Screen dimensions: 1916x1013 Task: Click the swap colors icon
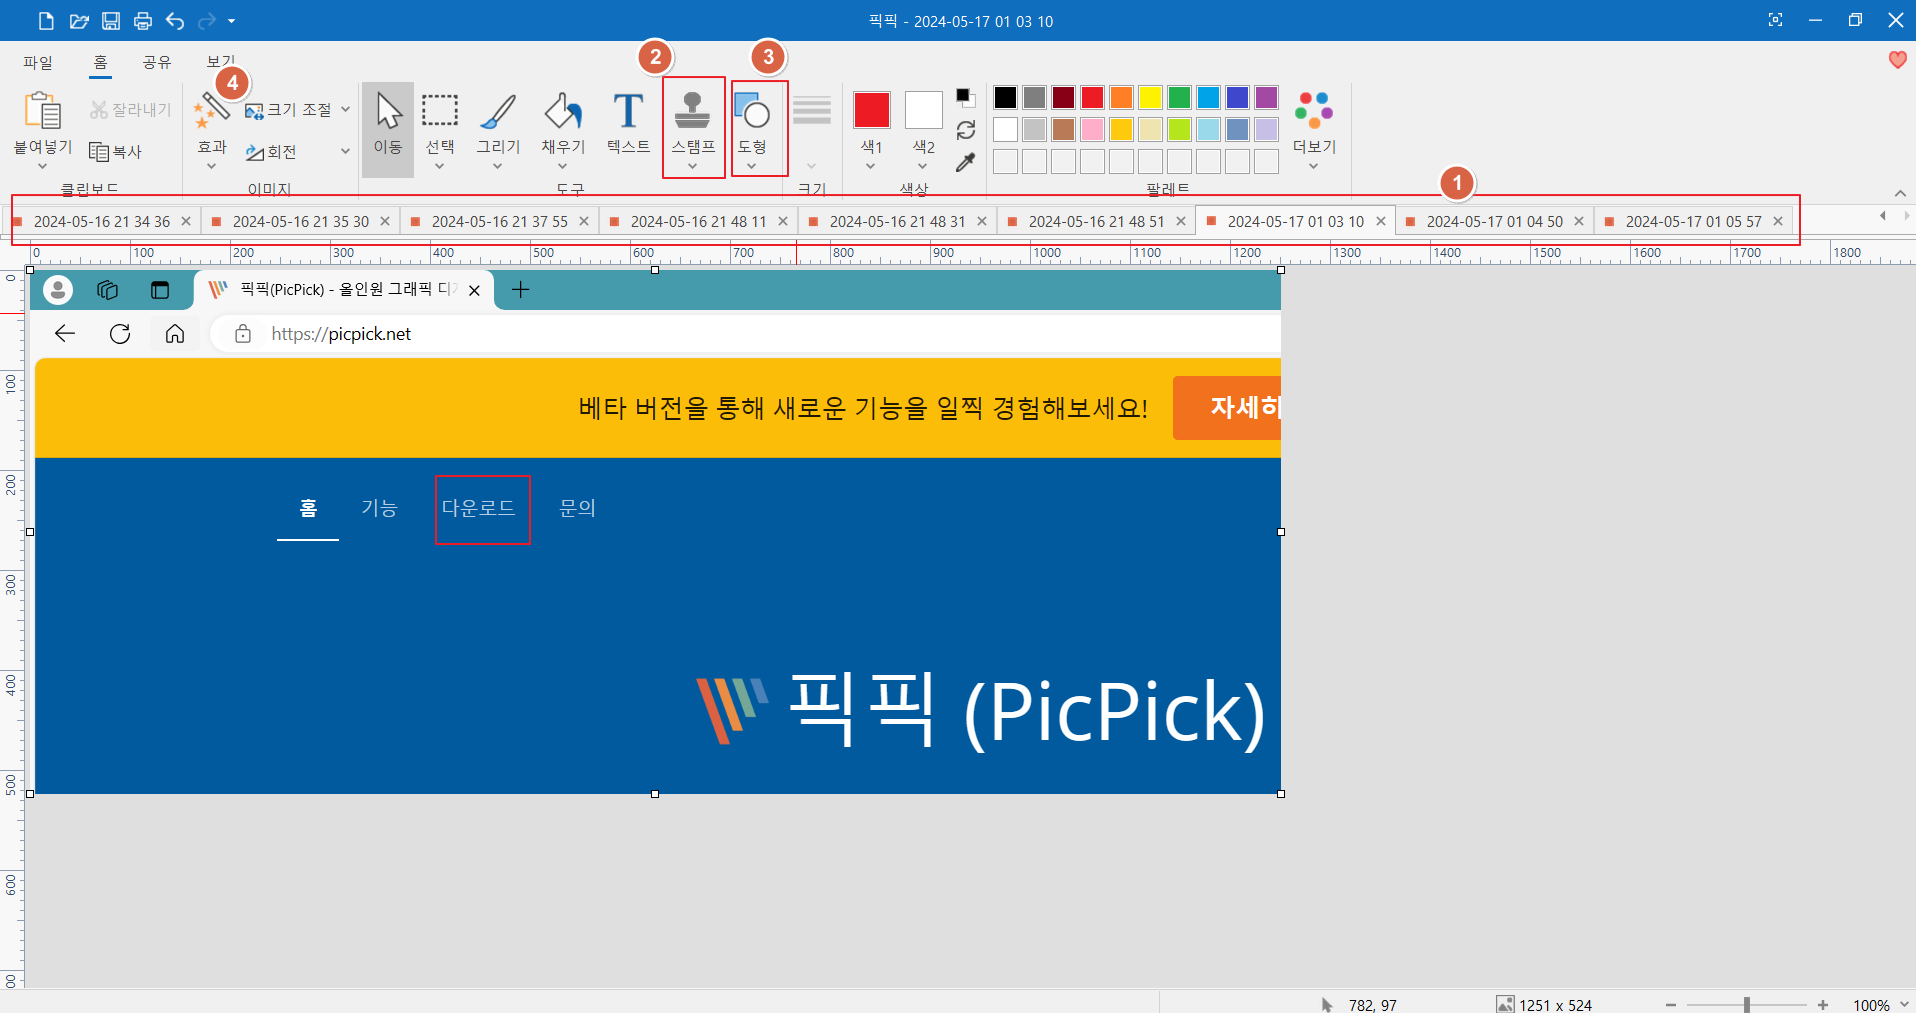tap(965, 130)
